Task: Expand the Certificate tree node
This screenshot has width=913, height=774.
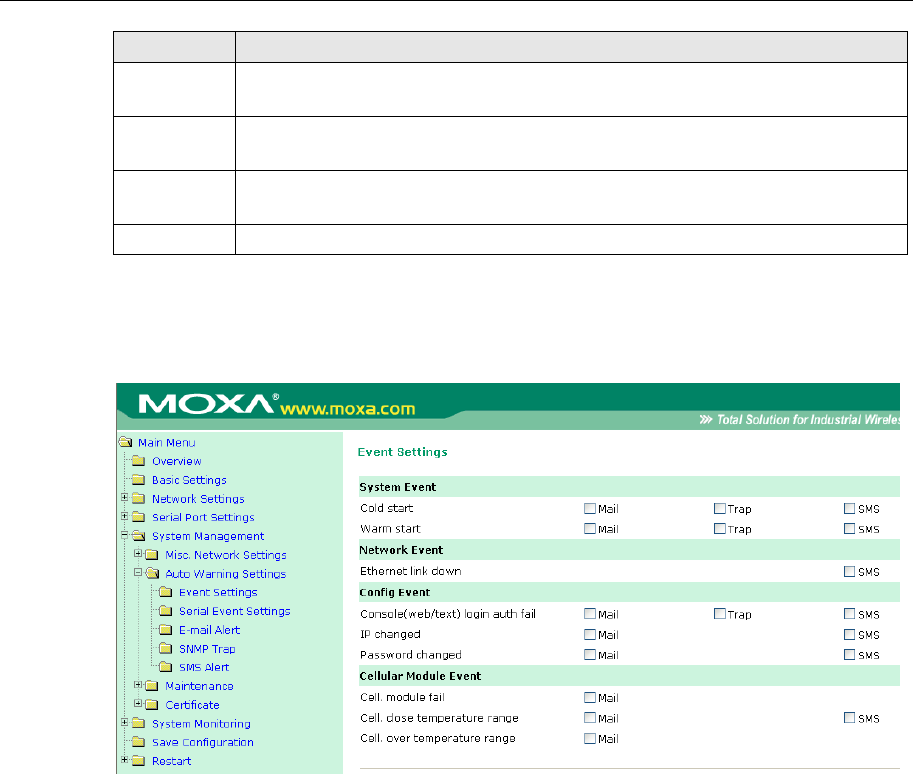Action: [138, 704]
